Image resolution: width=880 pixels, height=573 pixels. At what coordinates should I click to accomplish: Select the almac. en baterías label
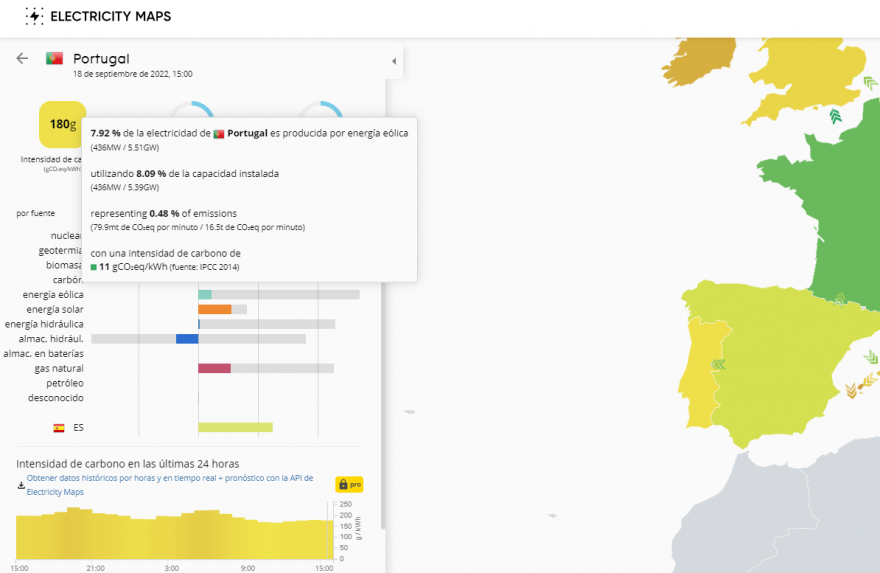point(43,354)
